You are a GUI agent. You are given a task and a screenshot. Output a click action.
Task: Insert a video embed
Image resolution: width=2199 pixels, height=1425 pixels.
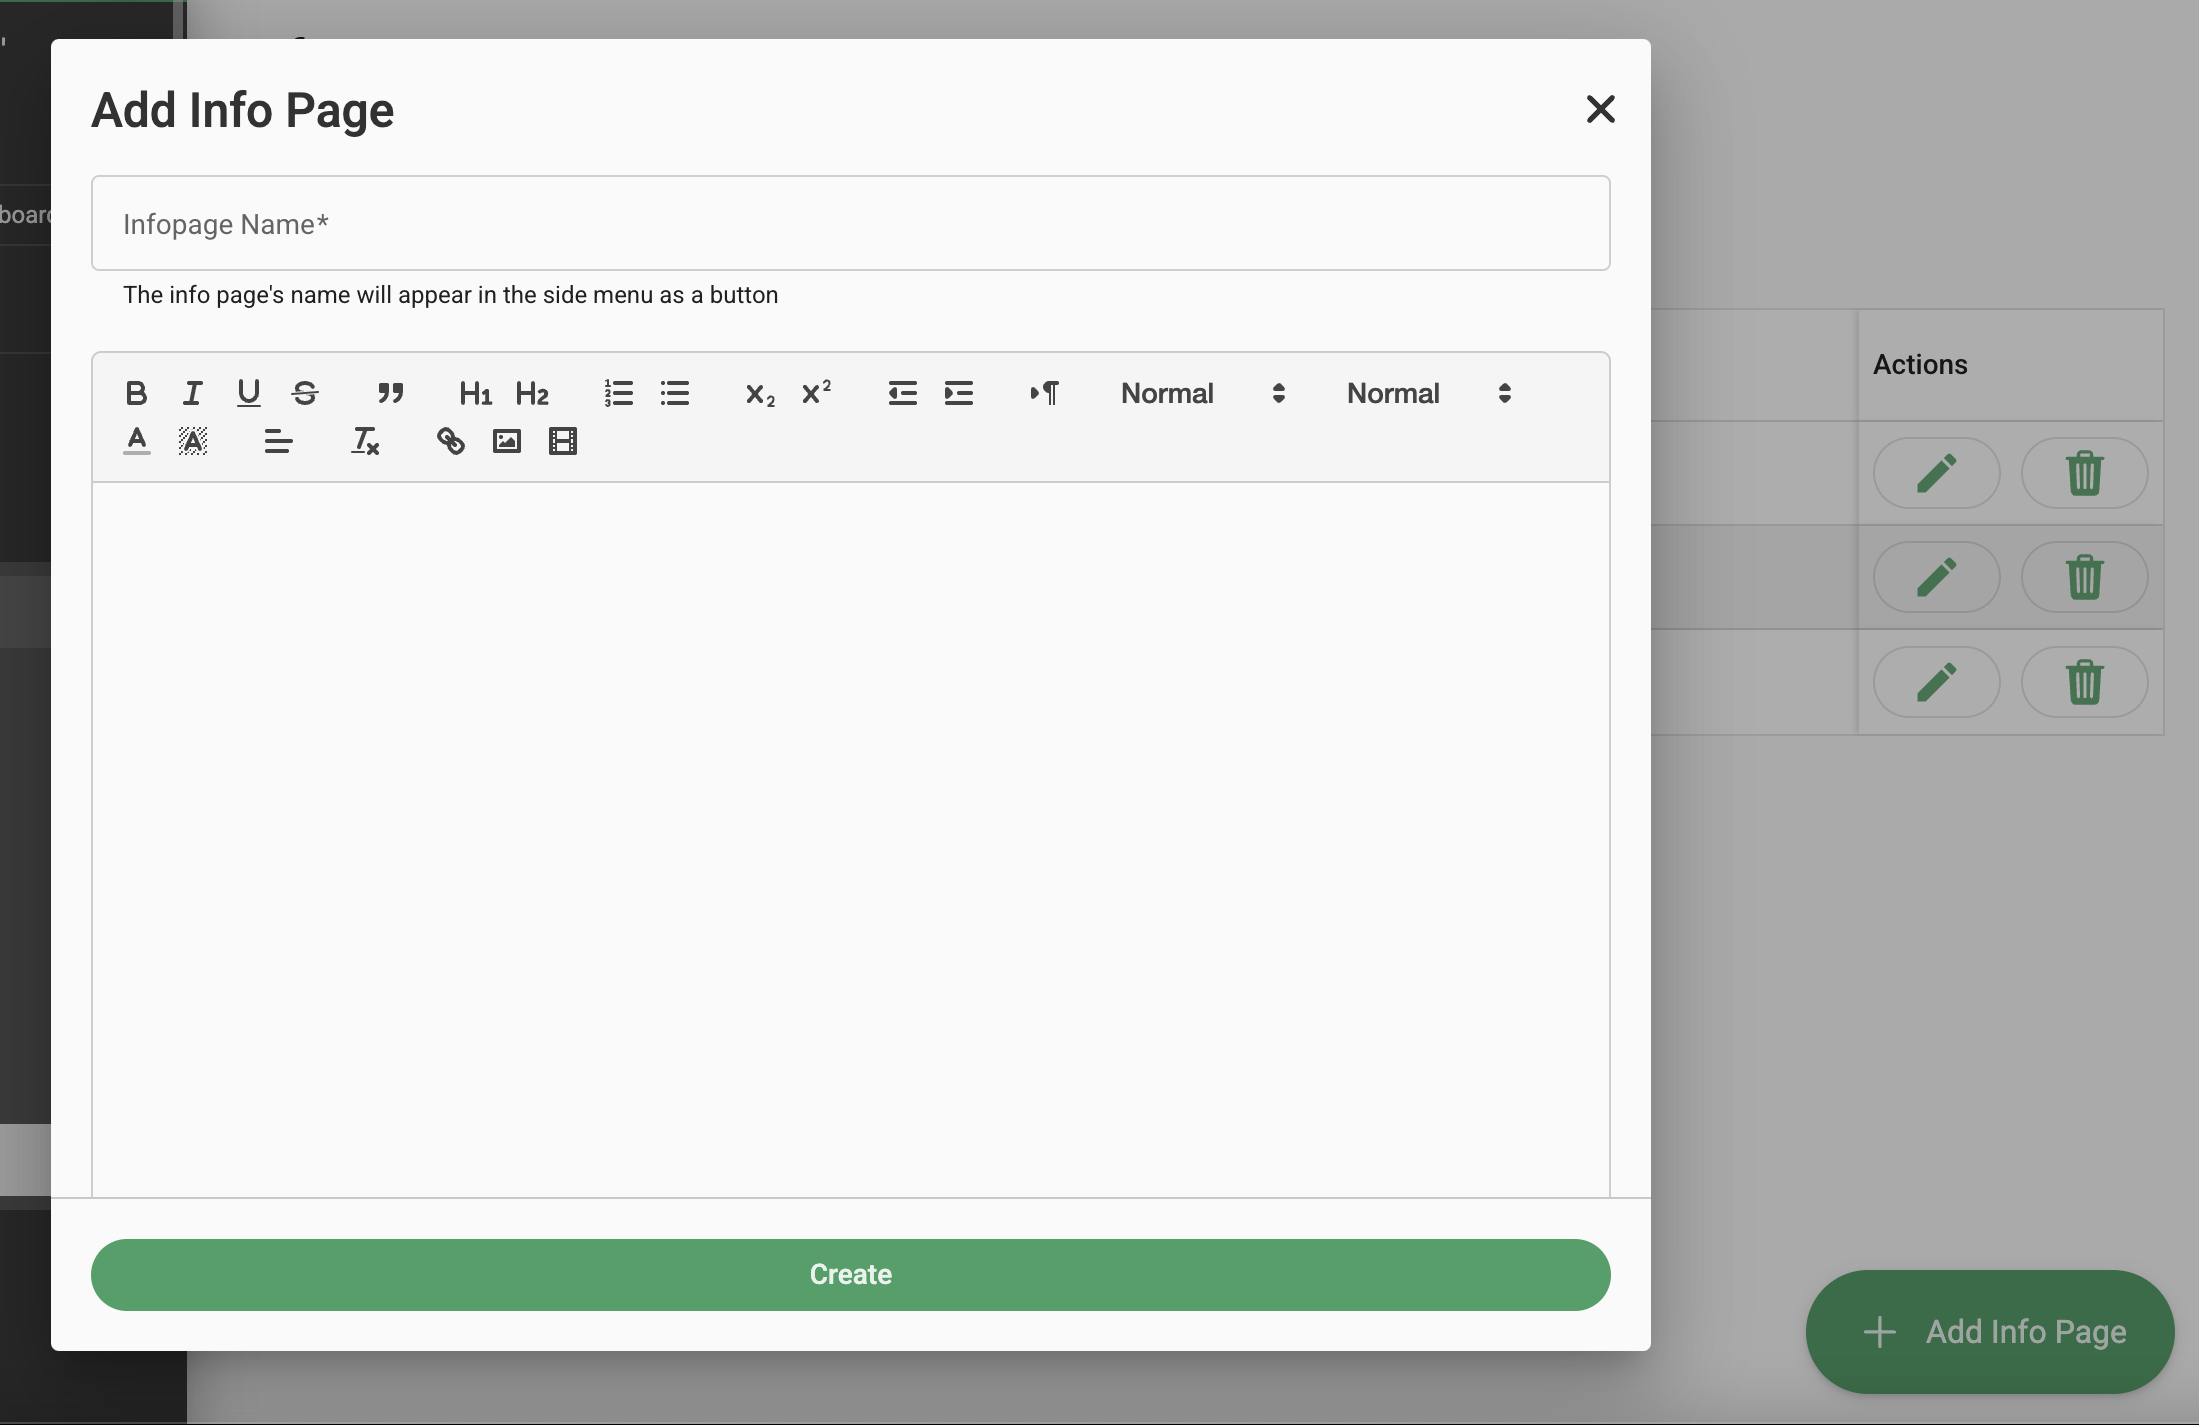click(x=563, y=441)
